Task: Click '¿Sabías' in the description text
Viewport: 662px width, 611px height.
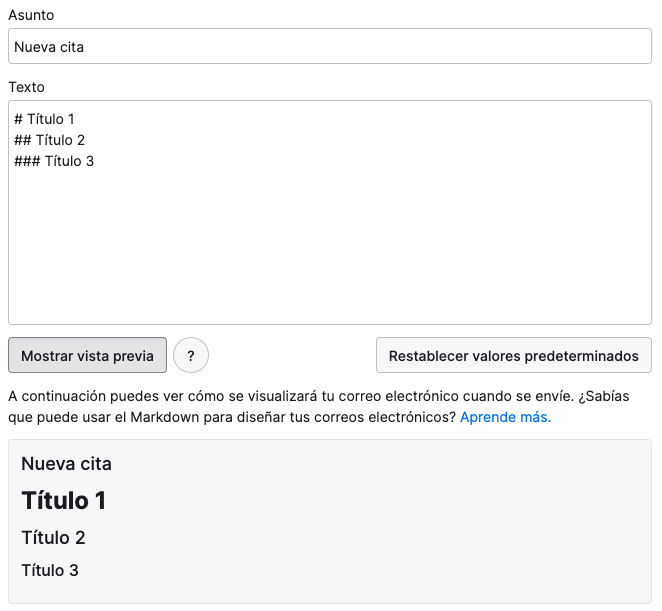Action: 604,396
